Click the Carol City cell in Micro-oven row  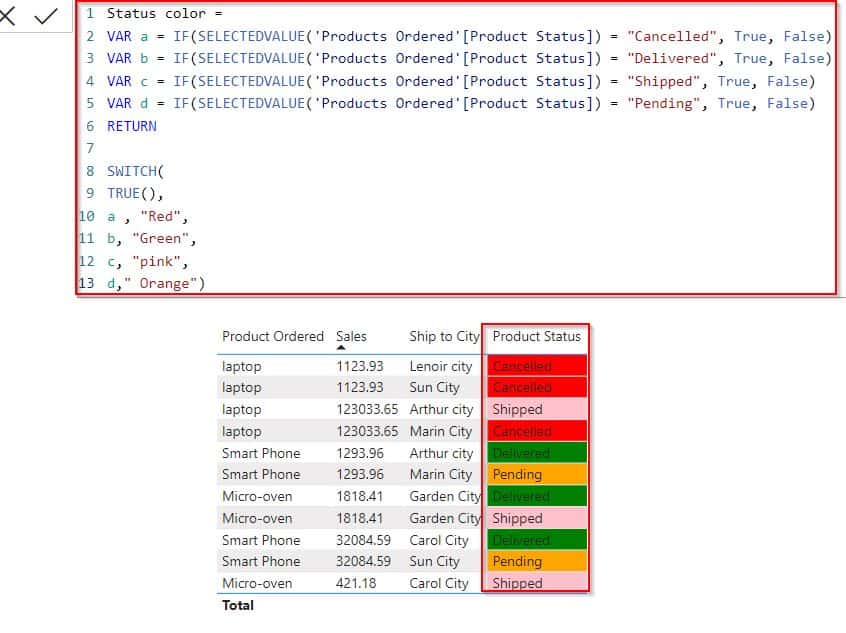tap(439, 583)
